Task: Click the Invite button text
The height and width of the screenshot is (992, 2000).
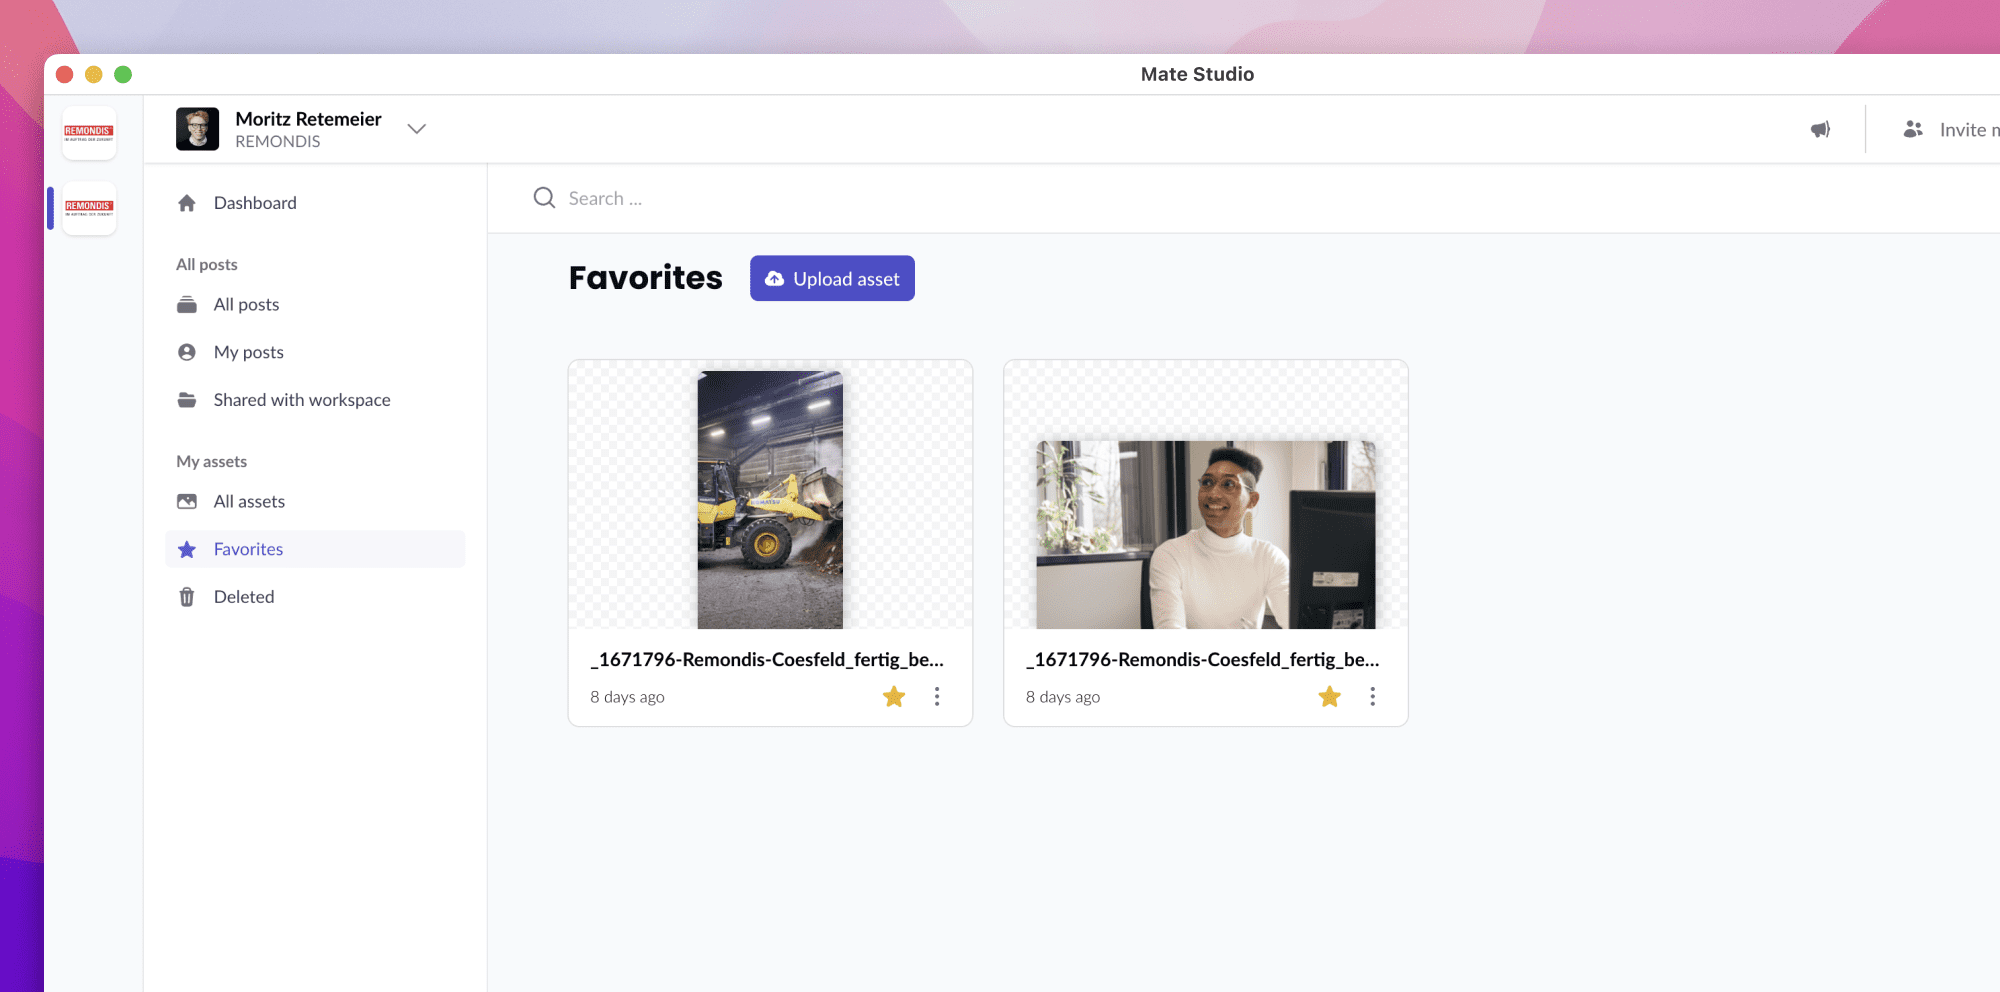Action: point(1969,130)
